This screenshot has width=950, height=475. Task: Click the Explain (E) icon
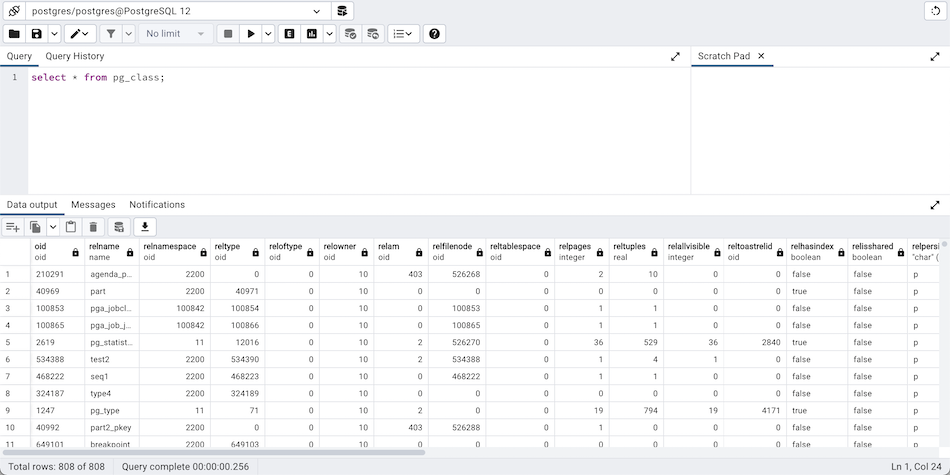pyautogui.click(x=289, y=34)
